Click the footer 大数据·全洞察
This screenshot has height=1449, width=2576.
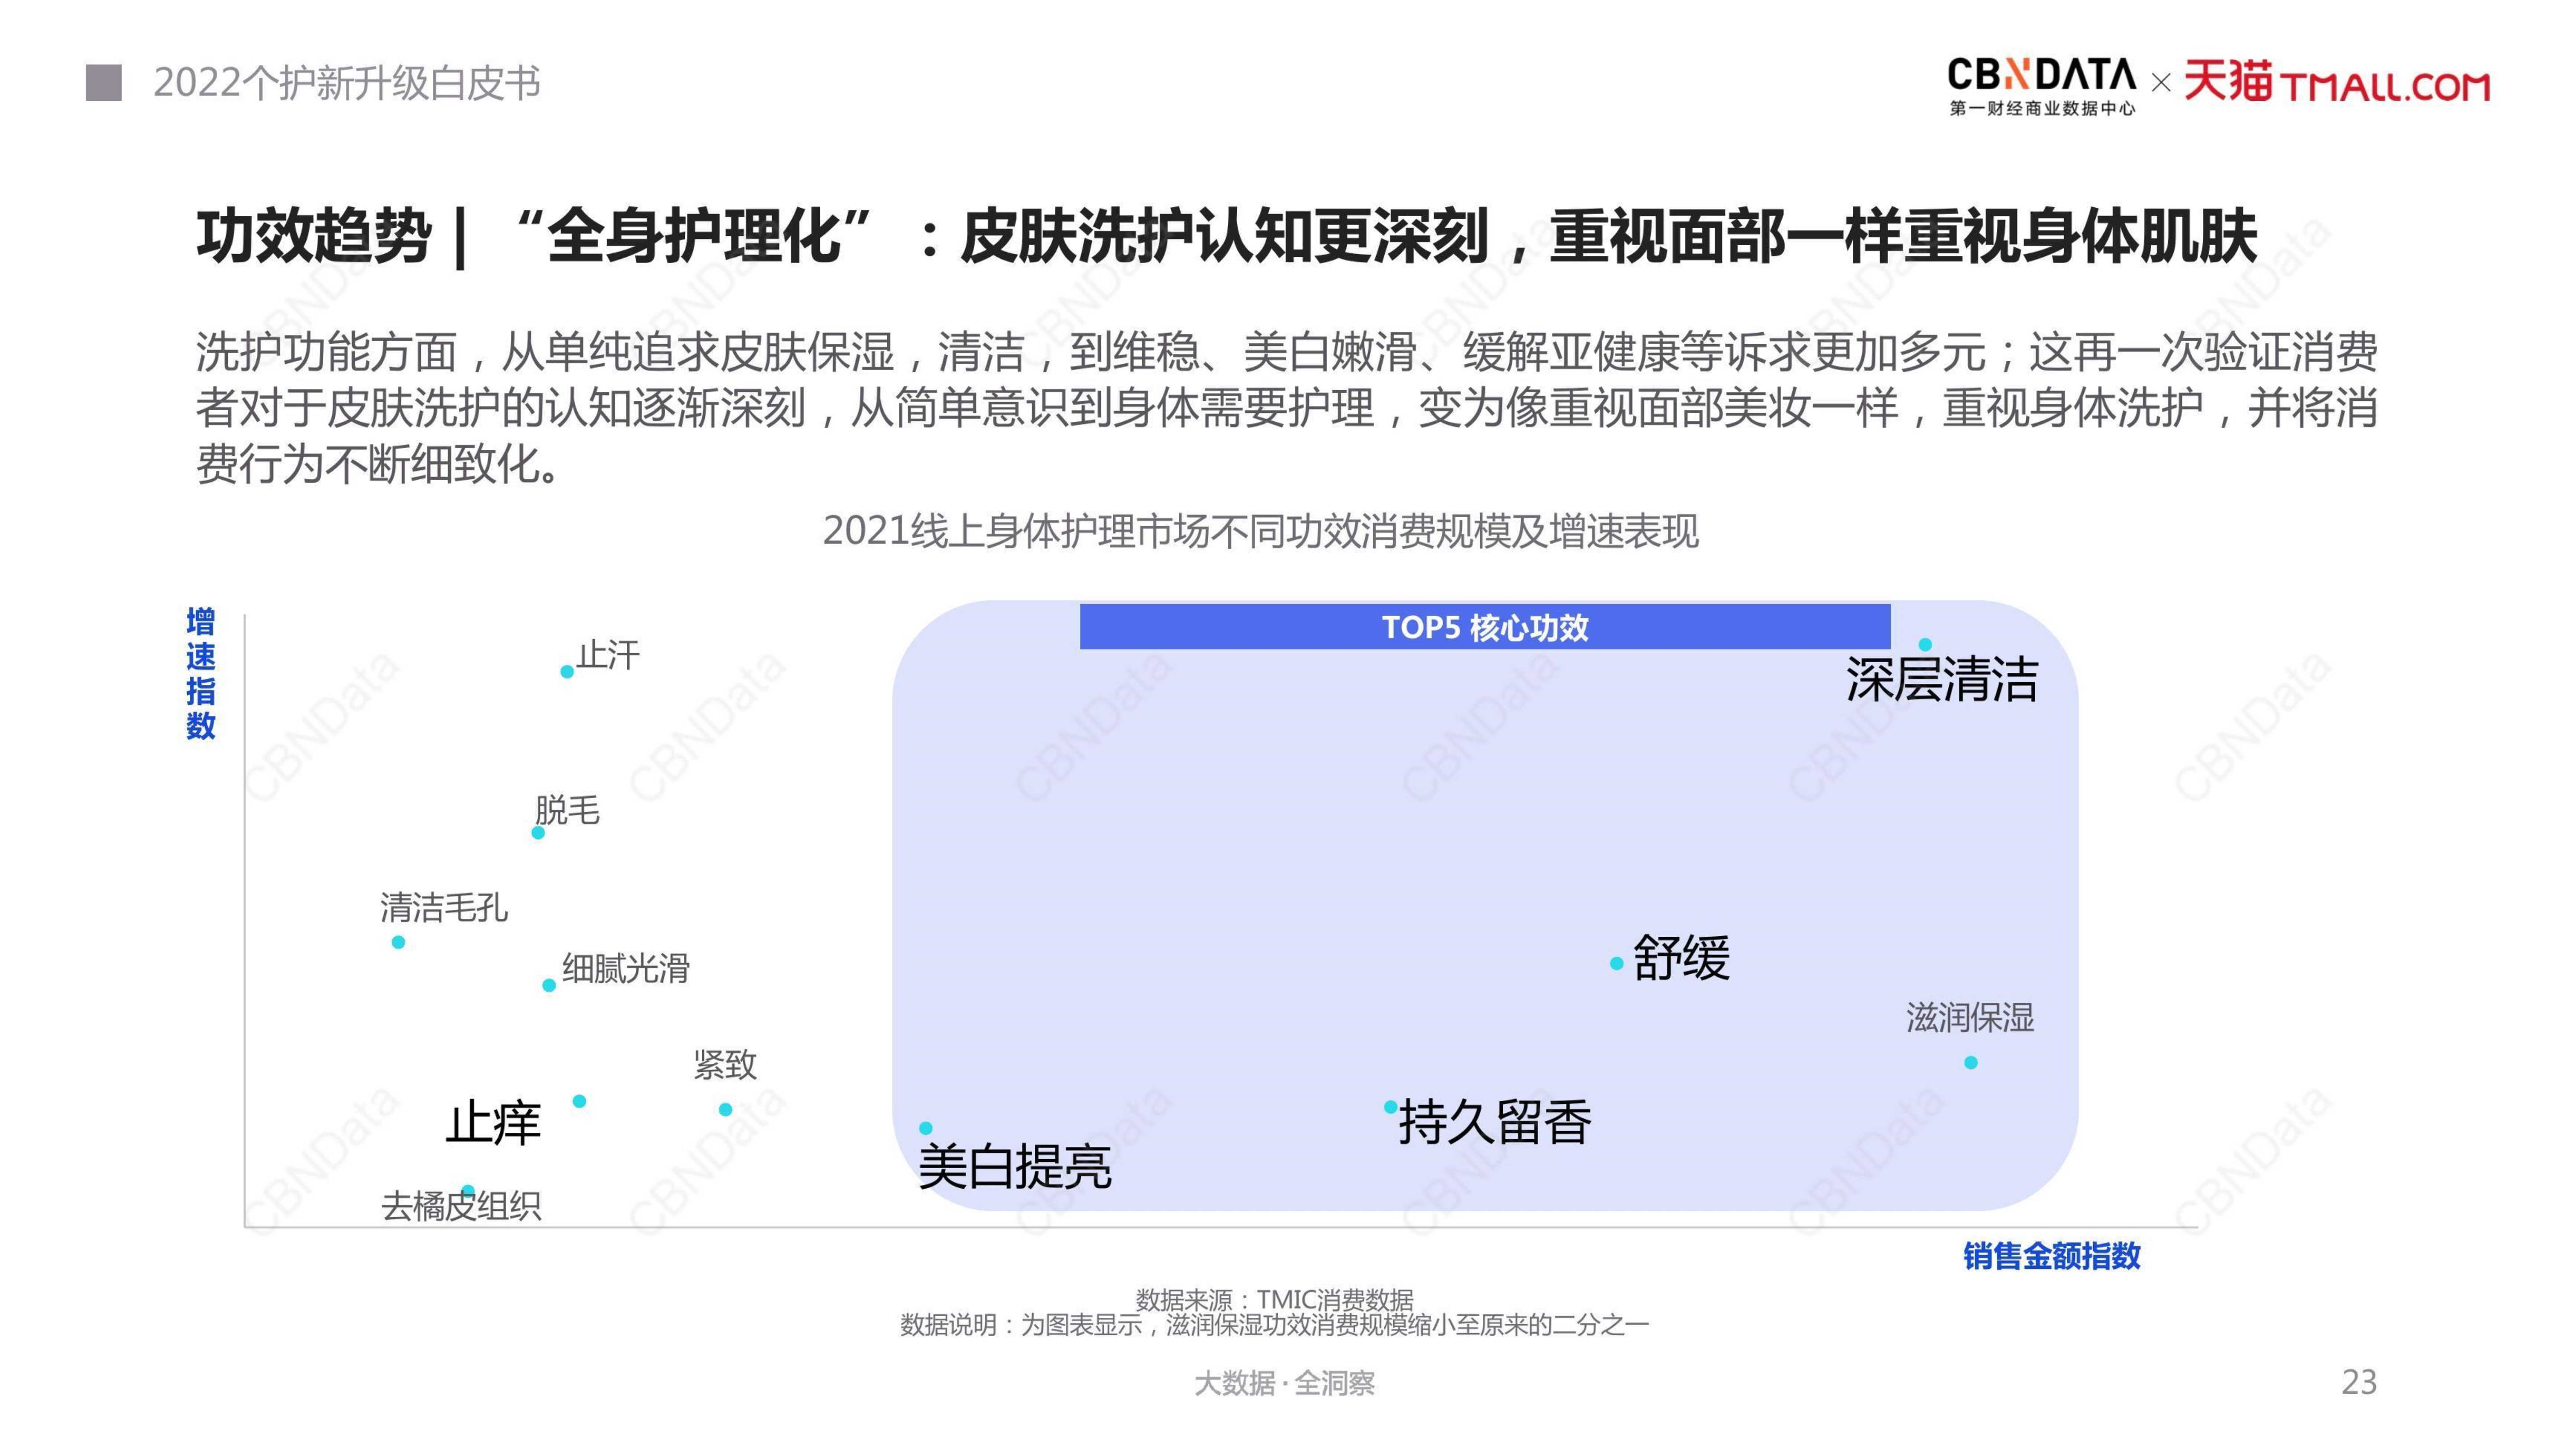click(x=1285, y=1383)
